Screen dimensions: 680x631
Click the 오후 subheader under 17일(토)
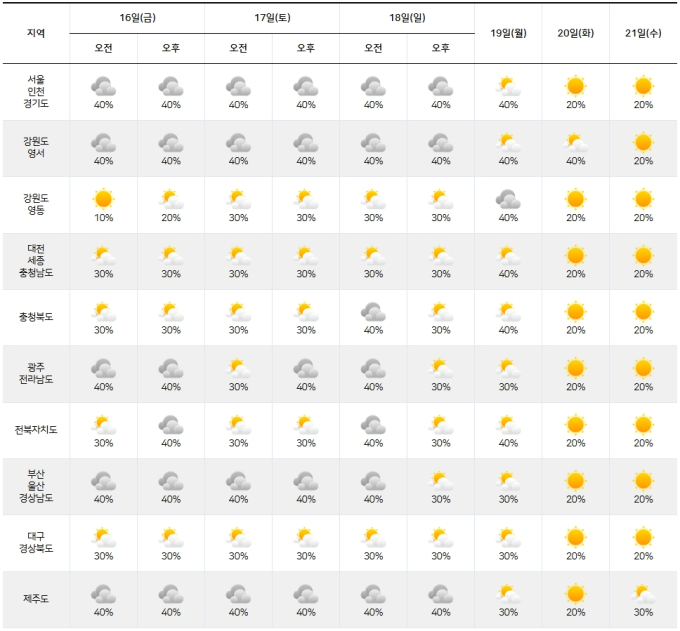(306, 48)
